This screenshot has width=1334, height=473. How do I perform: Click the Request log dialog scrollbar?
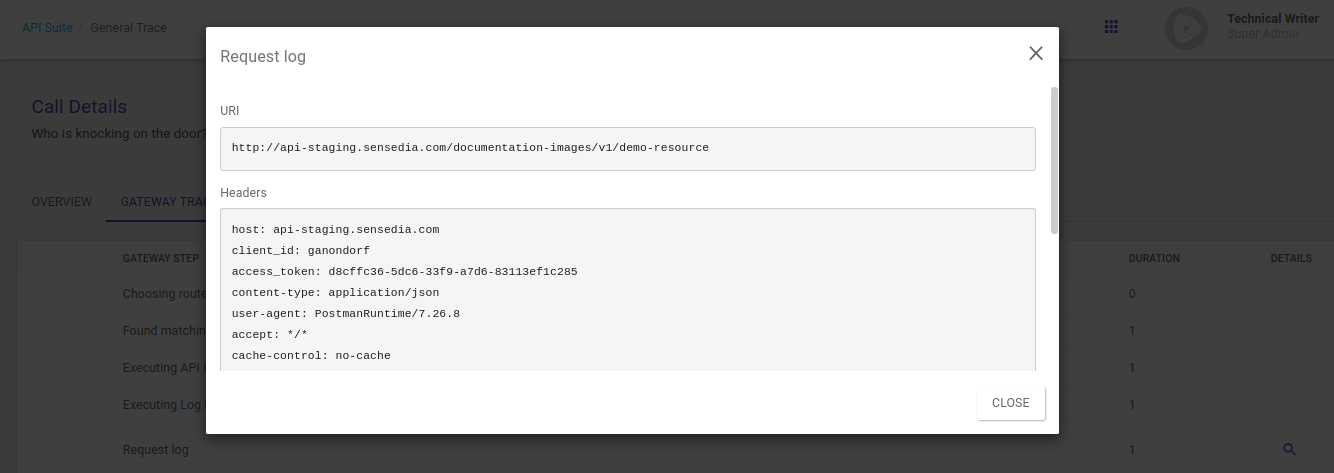click(x=1054, y=160)
